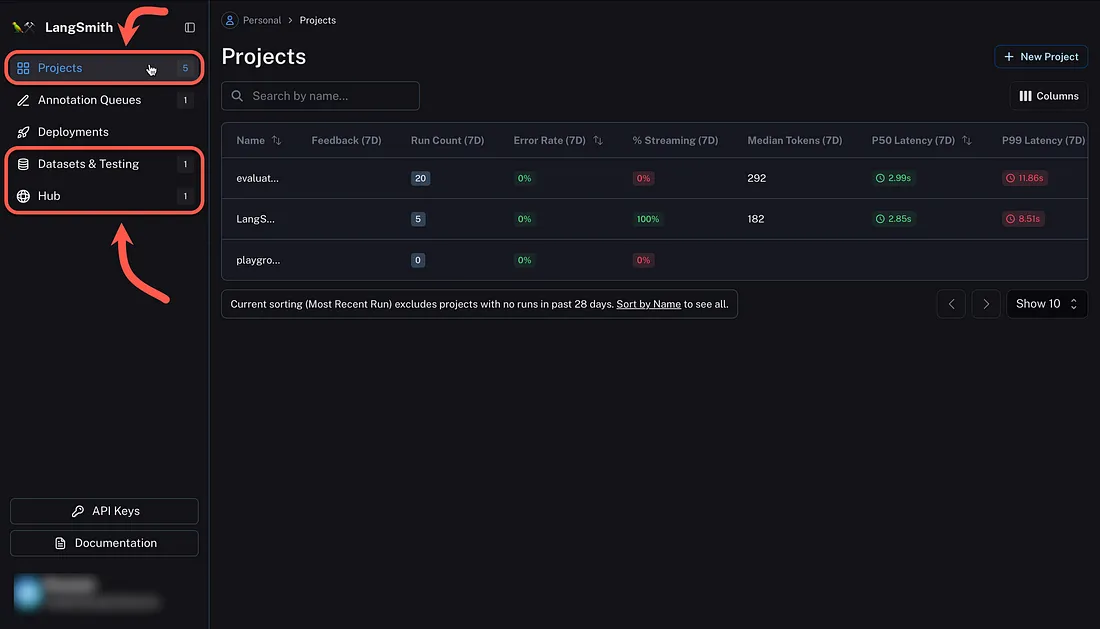Click median tokens value 292
Image resolution: width=1100 pixels, height=629 pixels.
(x=756, y=178)
